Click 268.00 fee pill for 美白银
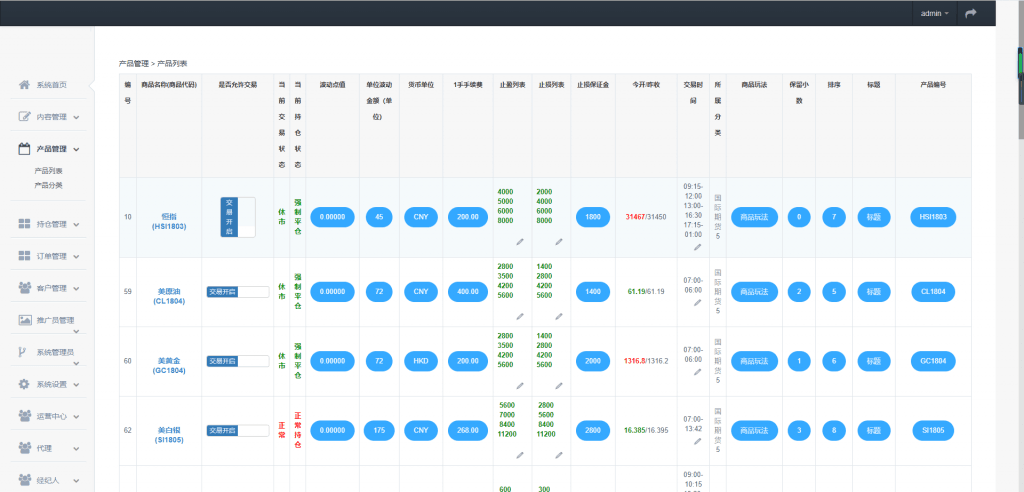The height and width of the screenshot is (492, 1024). point(468,430)
